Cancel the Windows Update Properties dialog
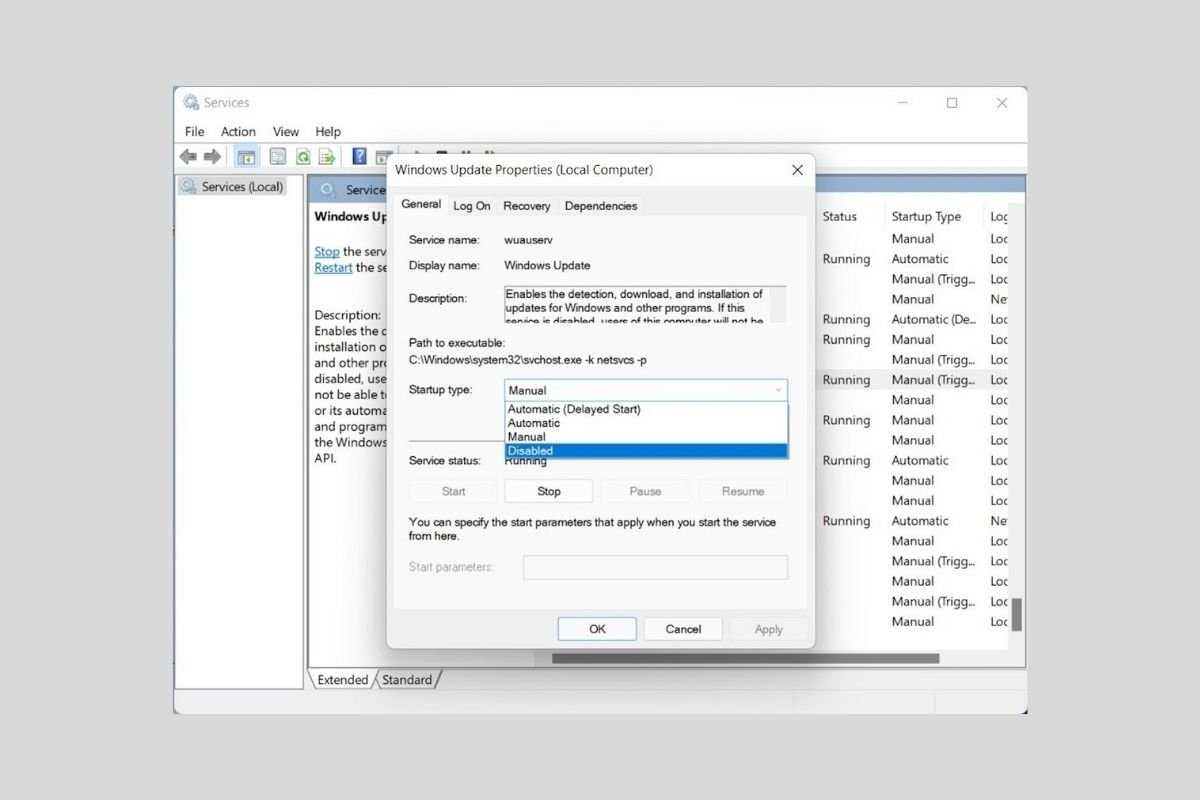 coord(683,629)
